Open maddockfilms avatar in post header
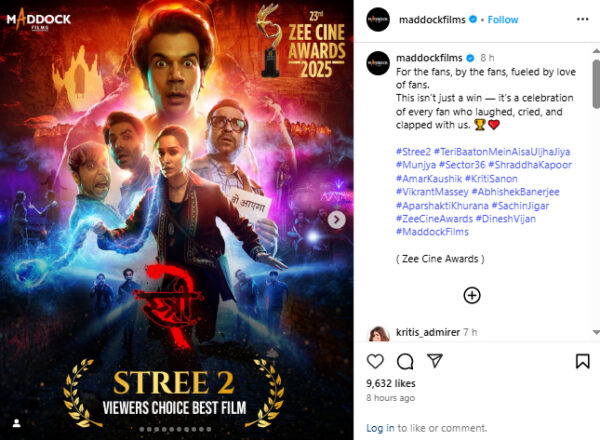This screenshot has width=600, height=440. point(378,19)
